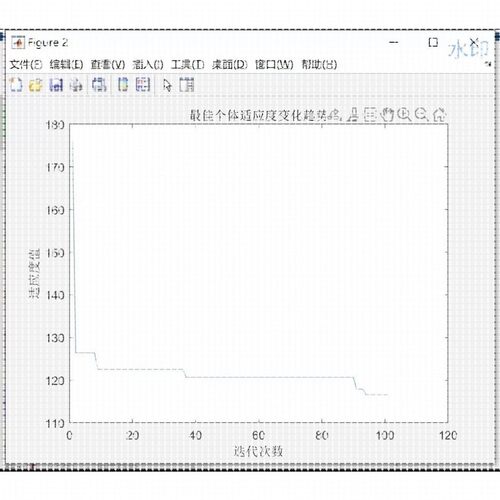Restore the view with the home icon
Image resolution: width=500 pixels, height=500 pixels.
pos(439,115)
